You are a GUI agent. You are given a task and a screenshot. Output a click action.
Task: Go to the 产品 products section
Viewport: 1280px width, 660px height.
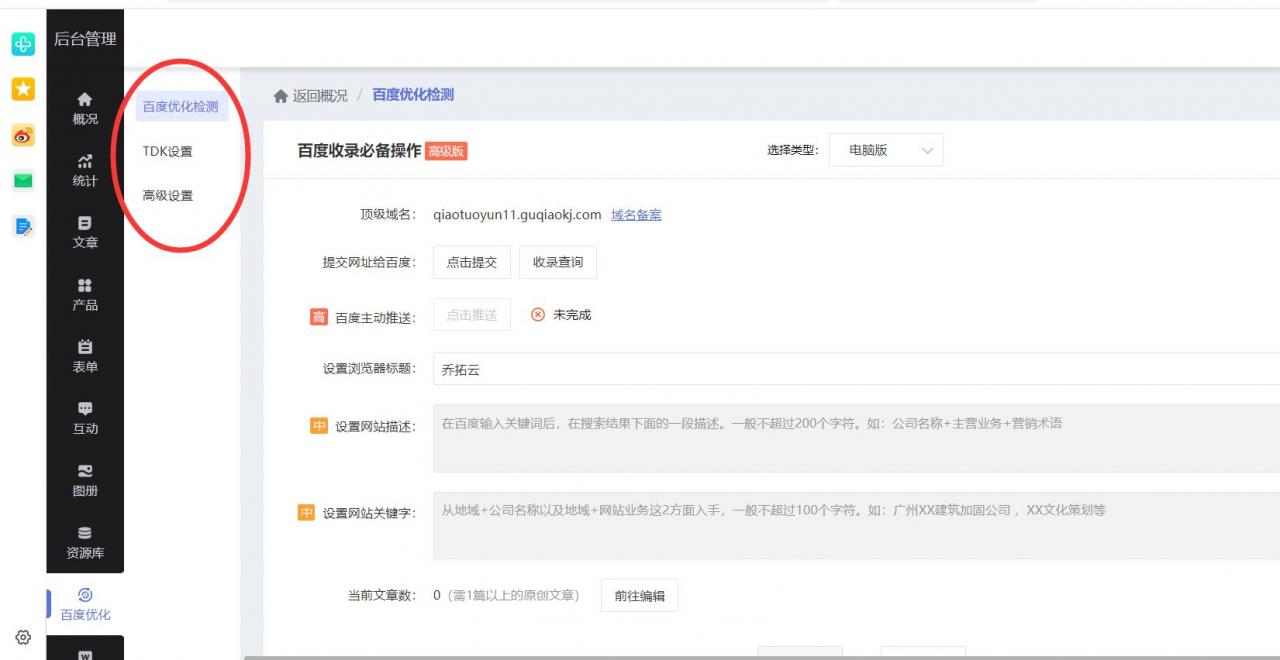pyautogui.click(x=85, y=296)
